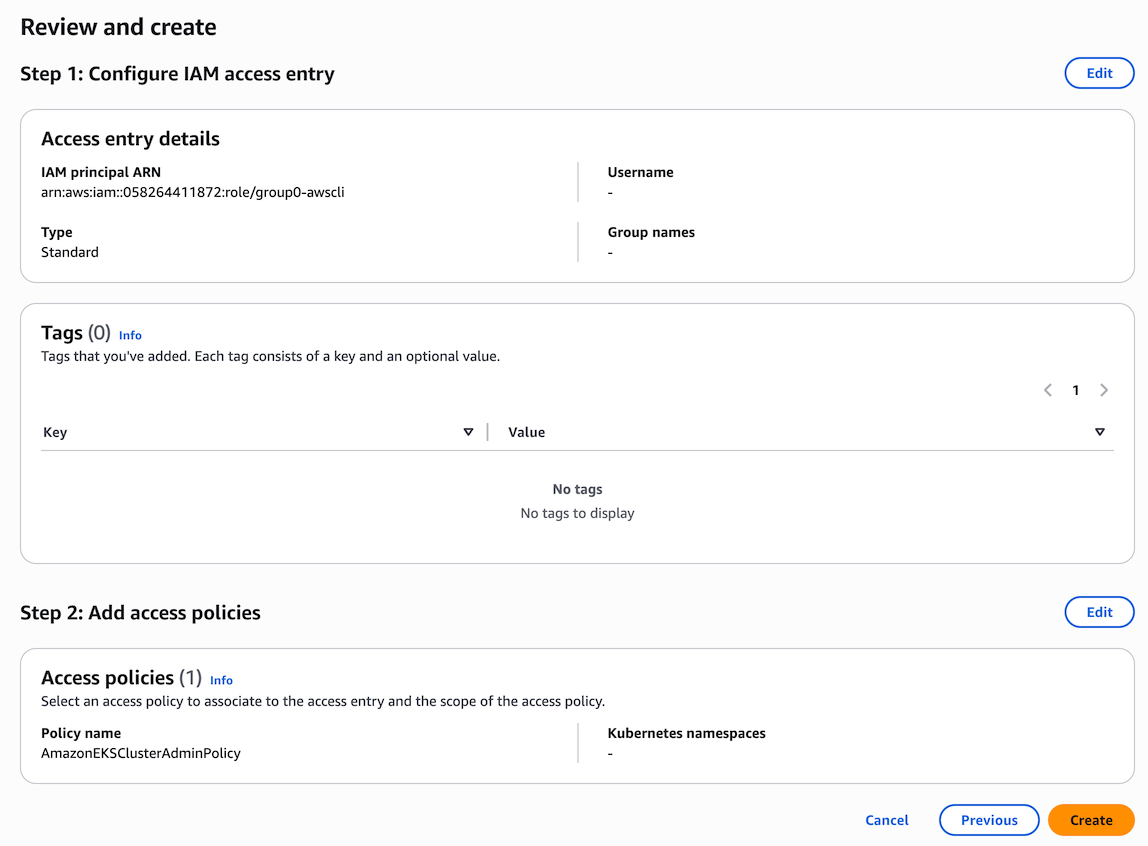
Task: Go to previous page of tags
Action: pyautogui.click(x=1047, y=390)
